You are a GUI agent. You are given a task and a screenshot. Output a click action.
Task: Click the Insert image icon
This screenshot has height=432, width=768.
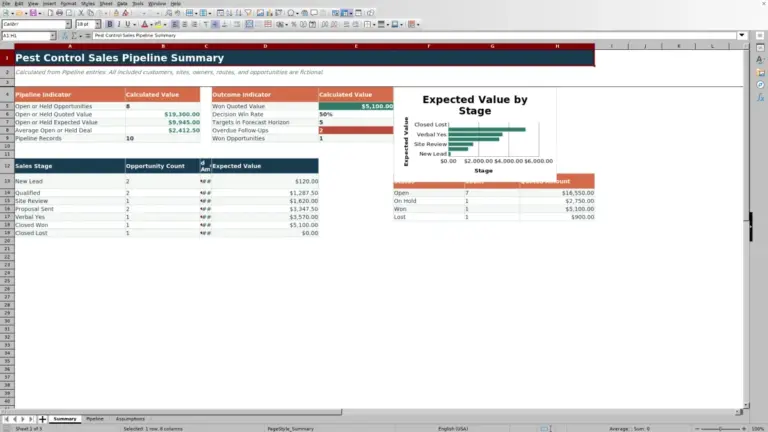click(260, 13)
